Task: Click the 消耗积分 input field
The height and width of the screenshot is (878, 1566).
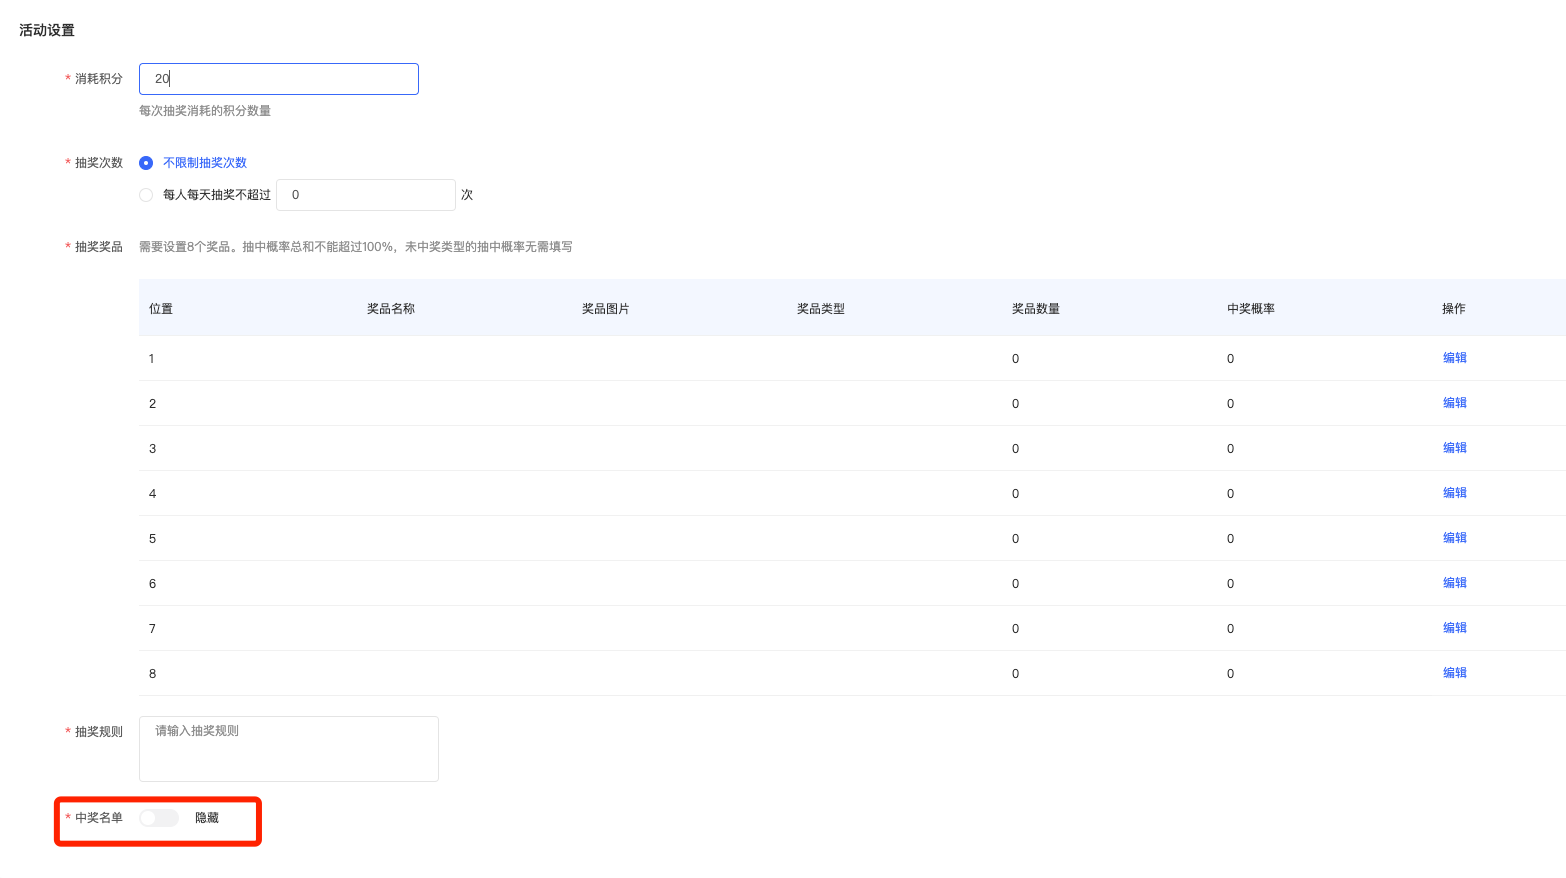Action: pos(278,79)
